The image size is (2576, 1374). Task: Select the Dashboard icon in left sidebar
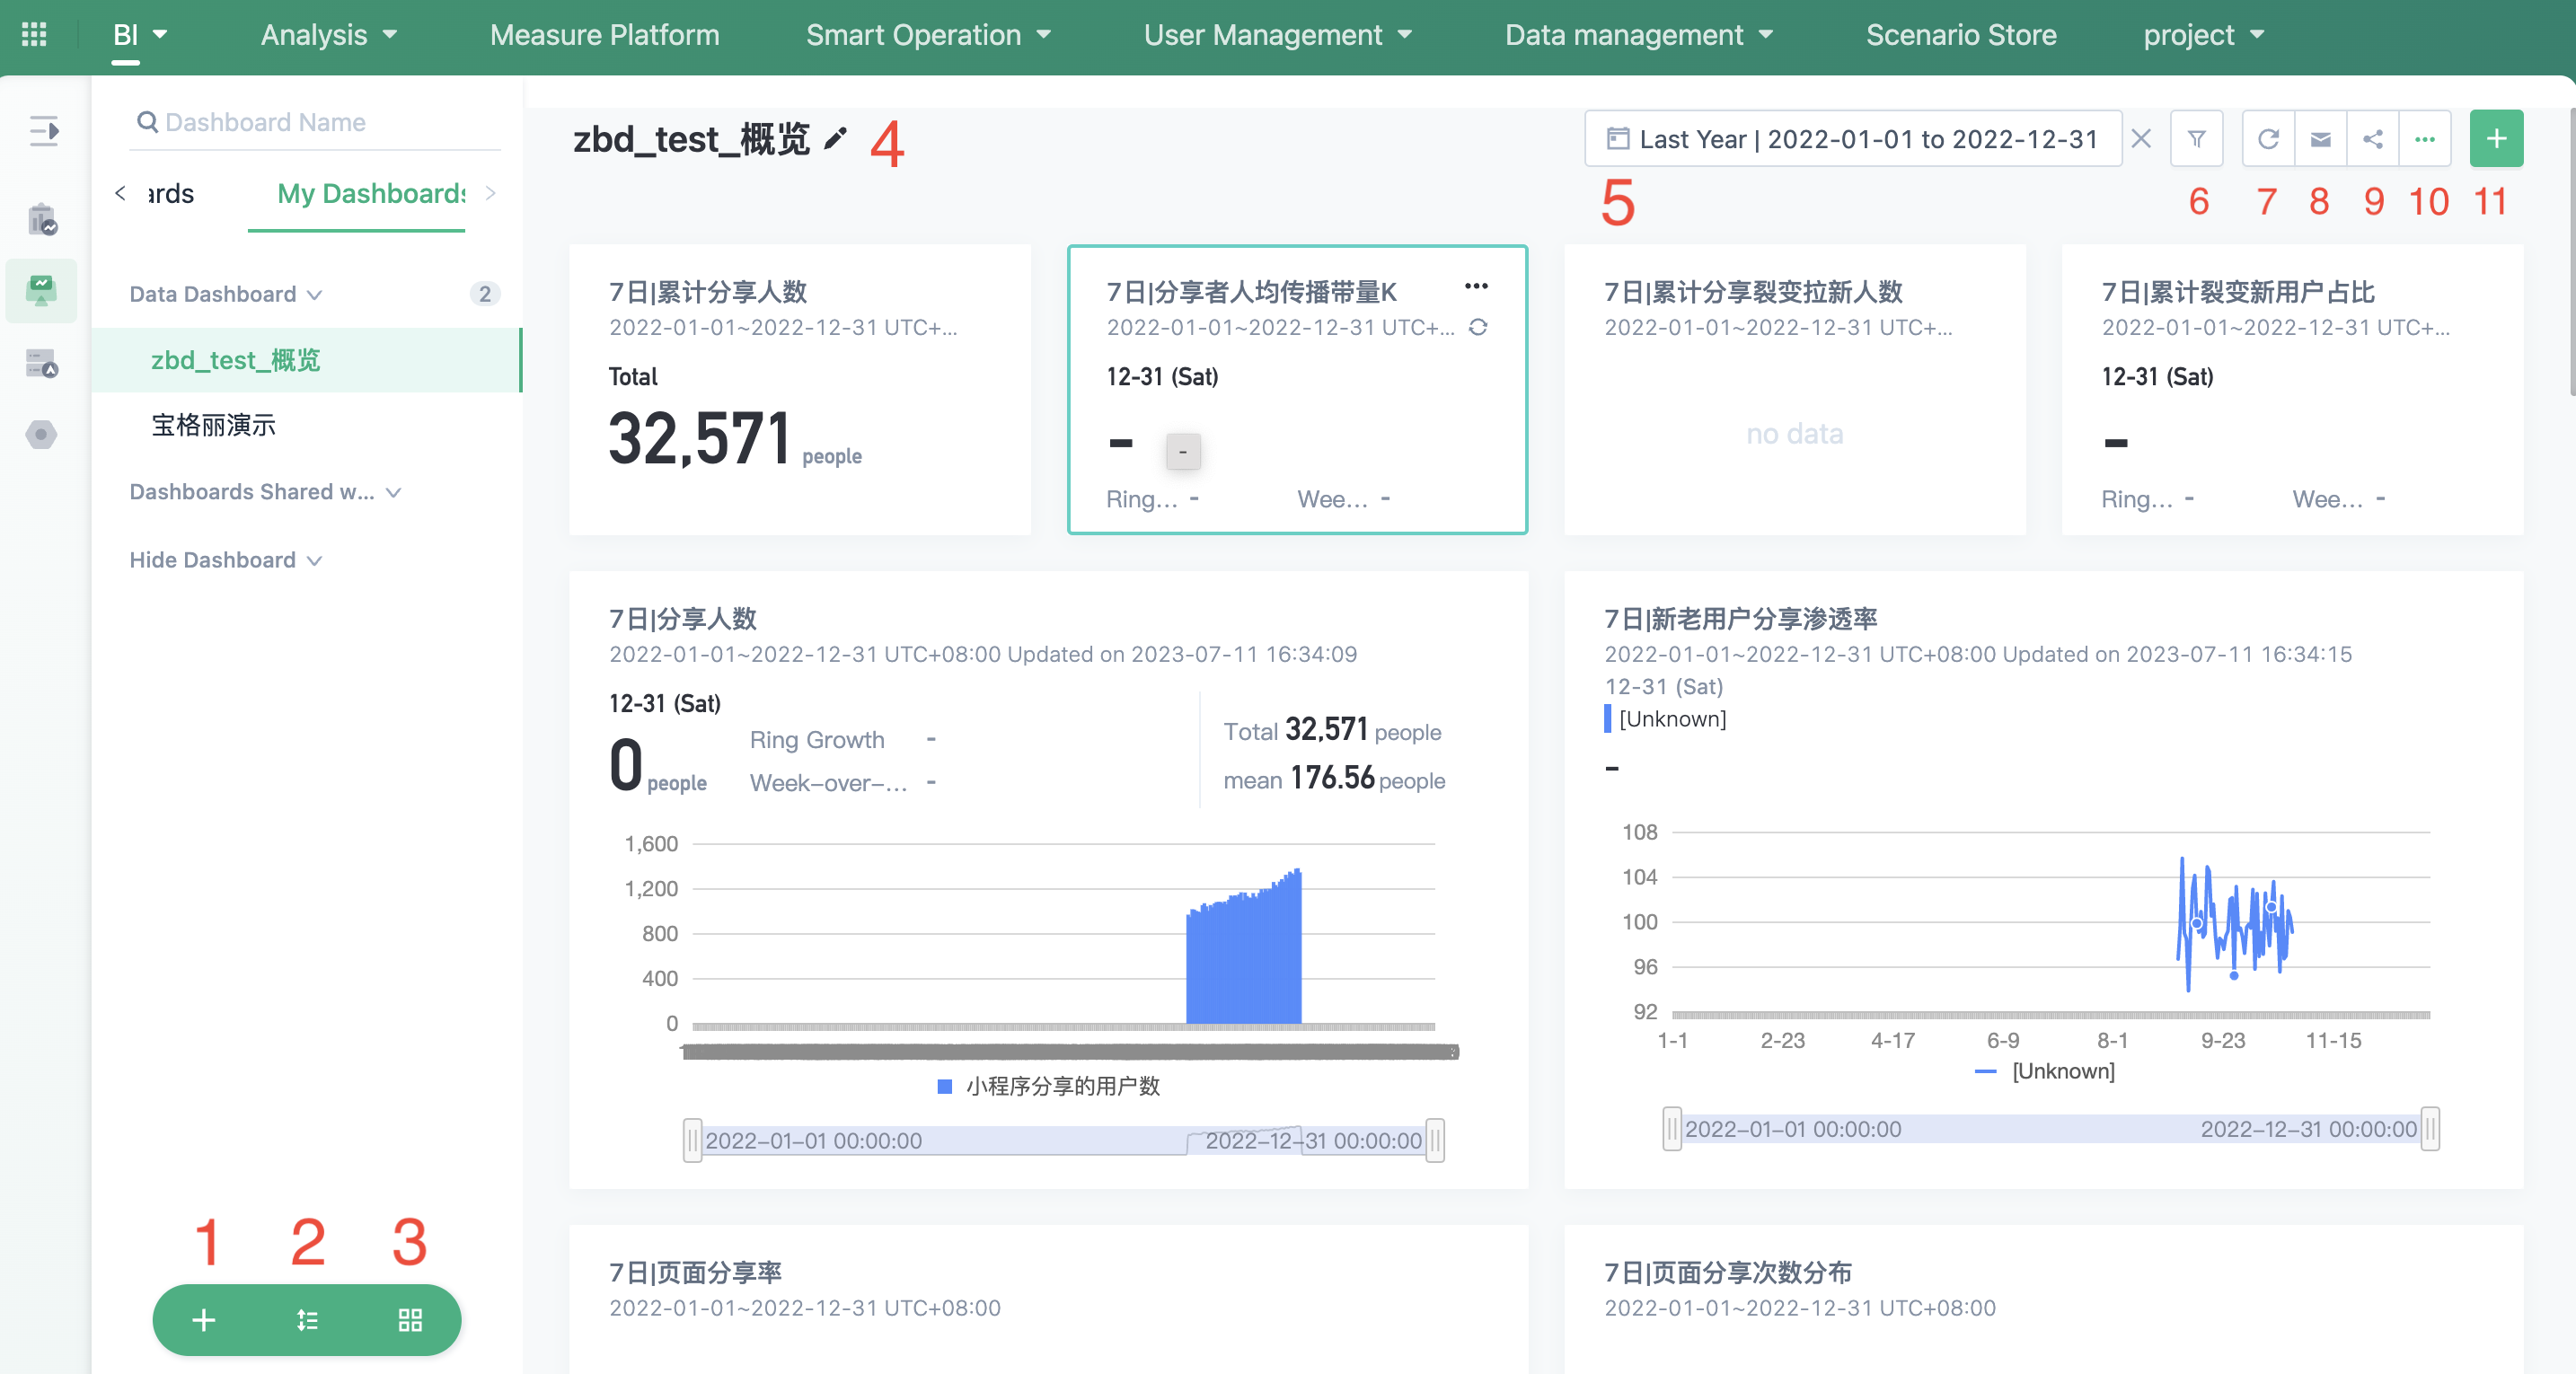[x=40, y=290]
